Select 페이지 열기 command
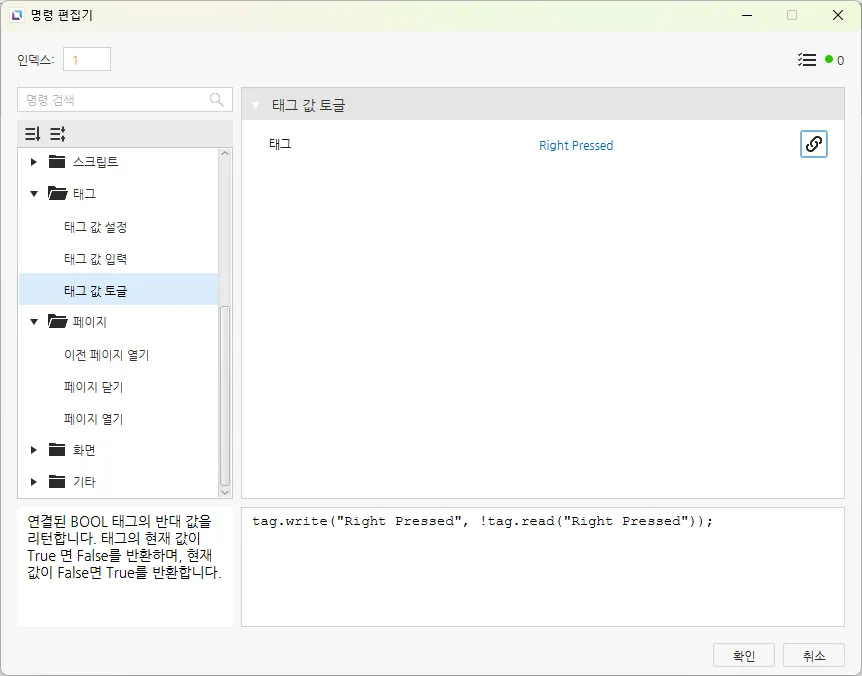The height and width of the screenshot is (676, 862). (93, 419)
